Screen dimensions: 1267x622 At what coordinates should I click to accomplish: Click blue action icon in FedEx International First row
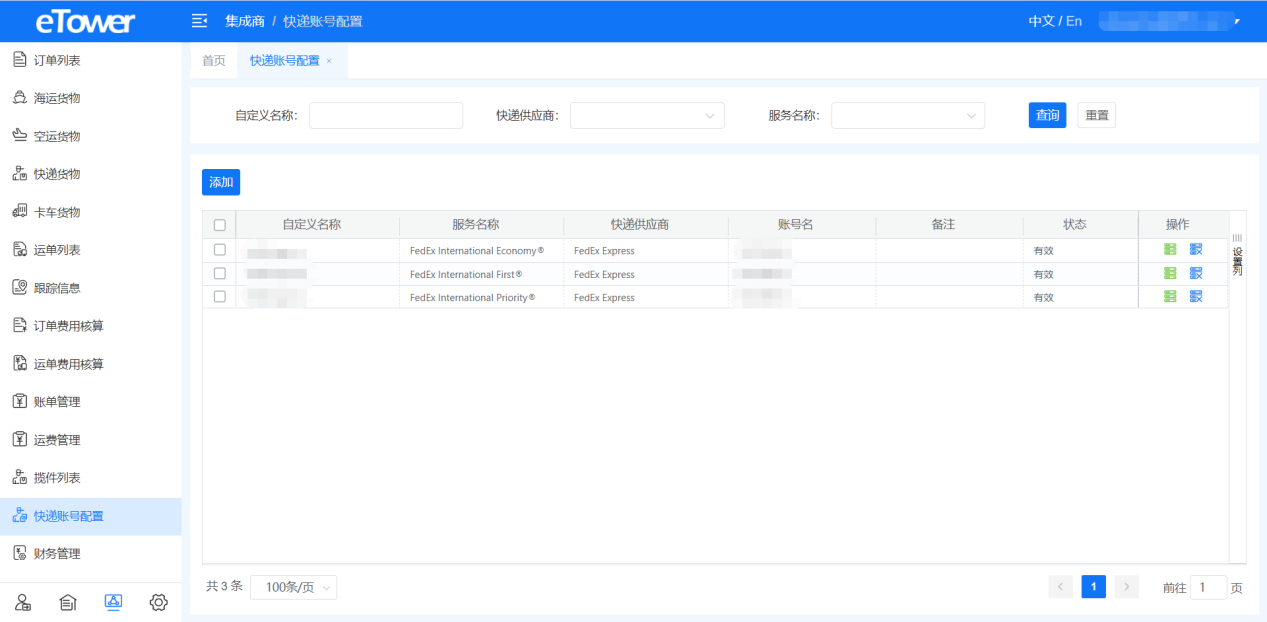(x=1196, y=273)
